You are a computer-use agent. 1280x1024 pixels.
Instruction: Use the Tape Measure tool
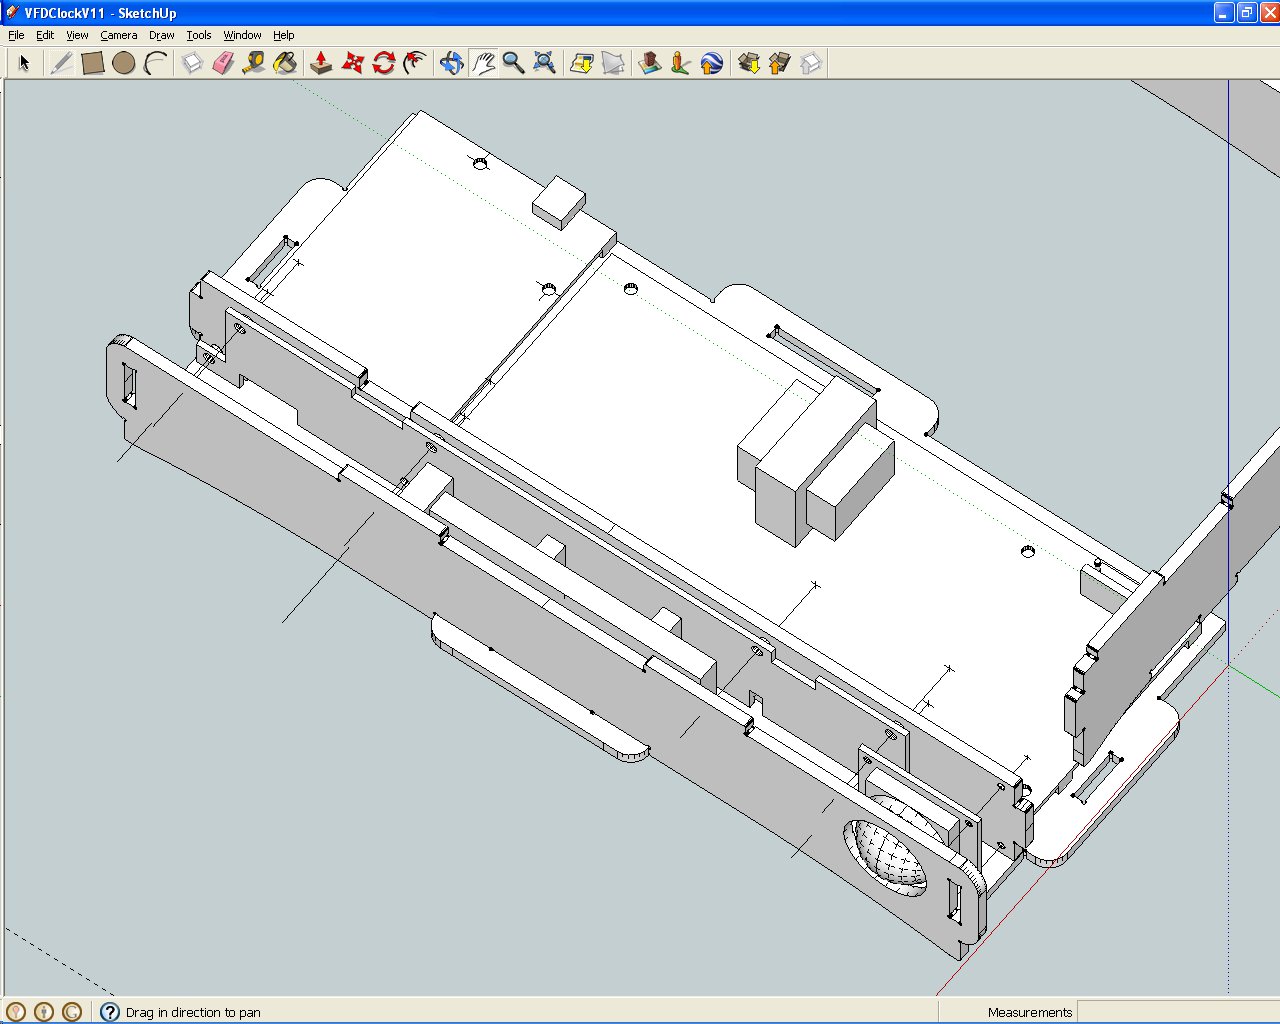[253, 62]
